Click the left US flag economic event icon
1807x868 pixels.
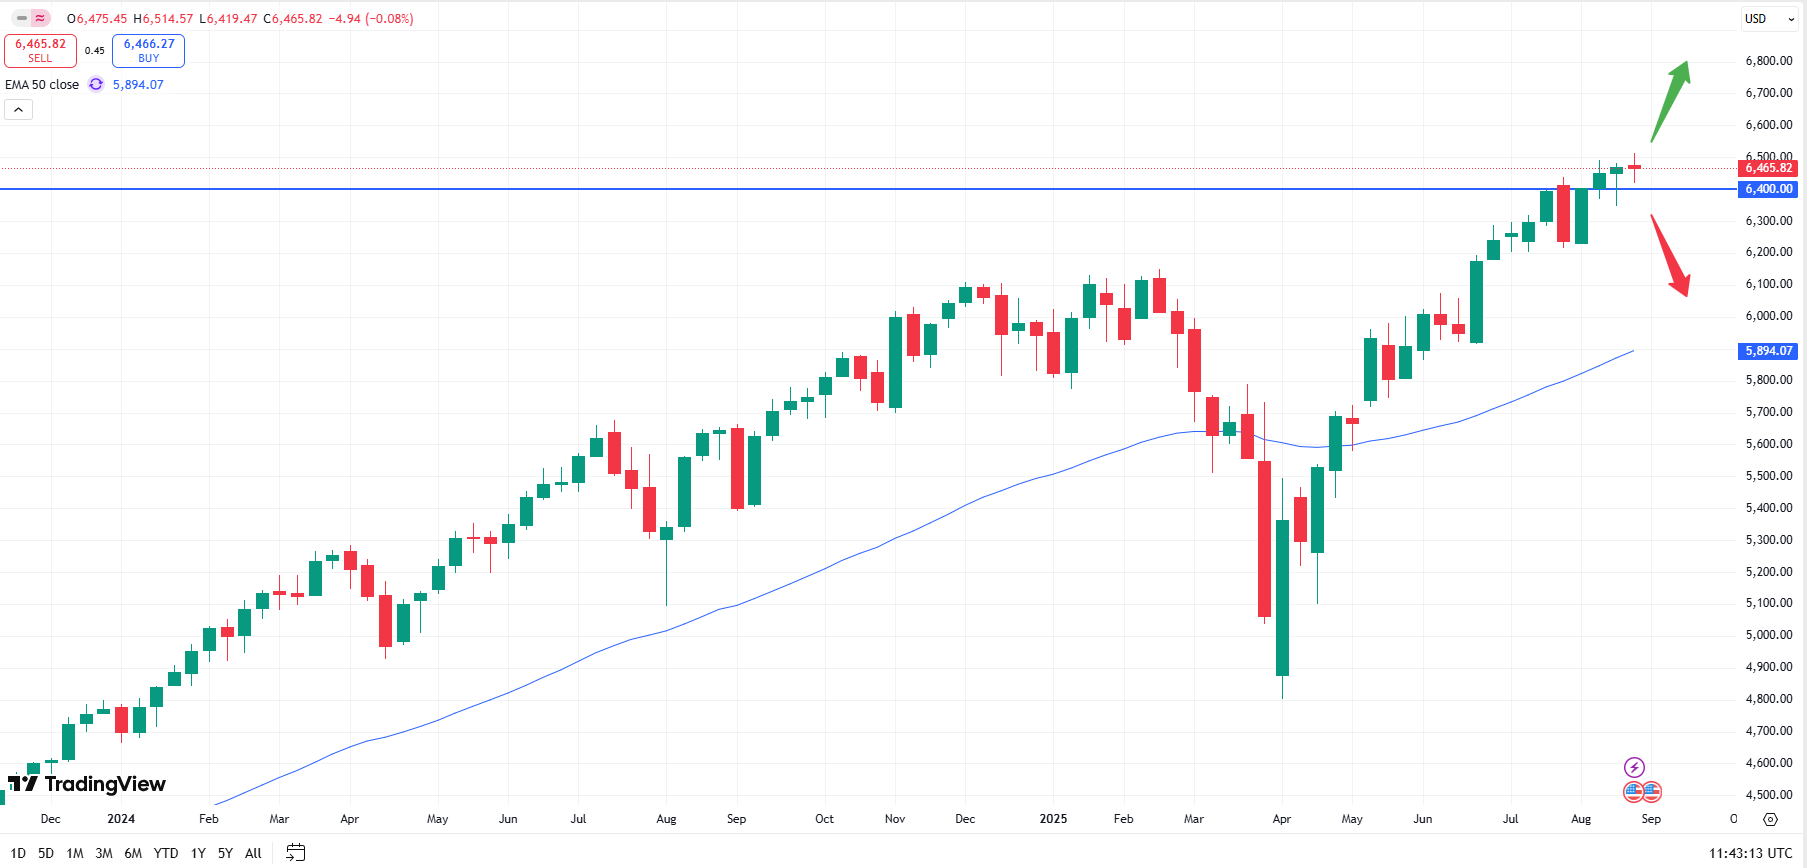pyautogui.click(x=1633, y=792)
